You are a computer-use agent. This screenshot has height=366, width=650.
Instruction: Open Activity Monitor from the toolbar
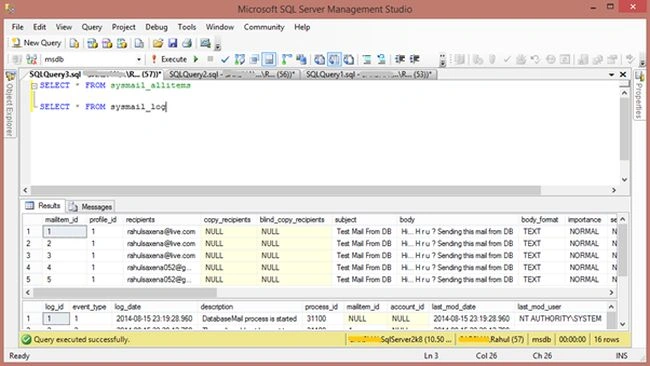tap(205, 43)
